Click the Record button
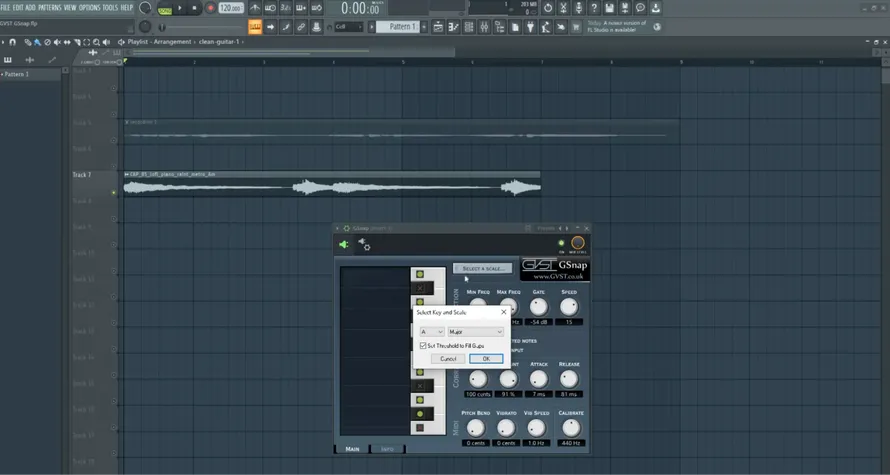 [210, 8]
